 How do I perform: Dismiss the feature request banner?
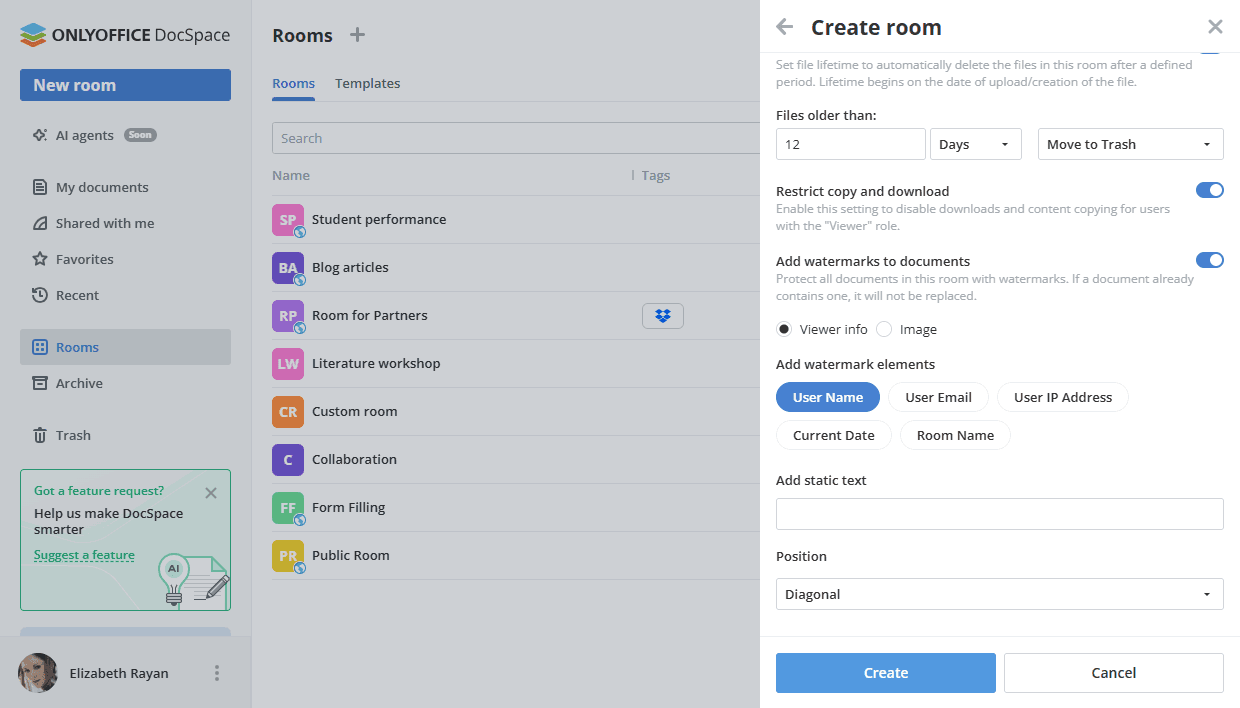click(x=210, y=492)
